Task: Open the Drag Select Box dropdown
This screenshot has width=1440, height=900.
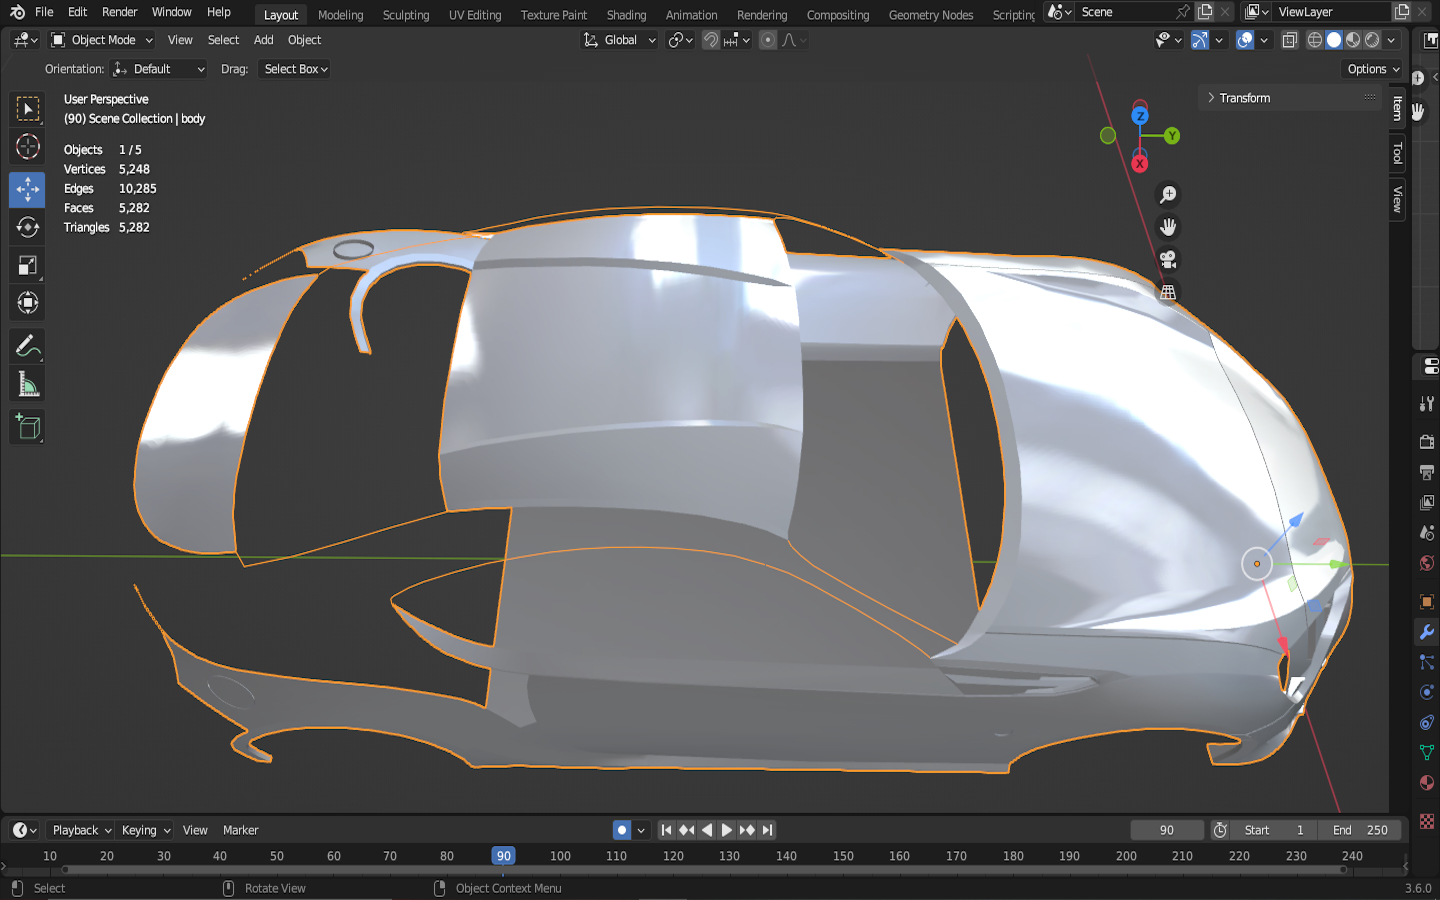Action: click(x=295, y=69)
